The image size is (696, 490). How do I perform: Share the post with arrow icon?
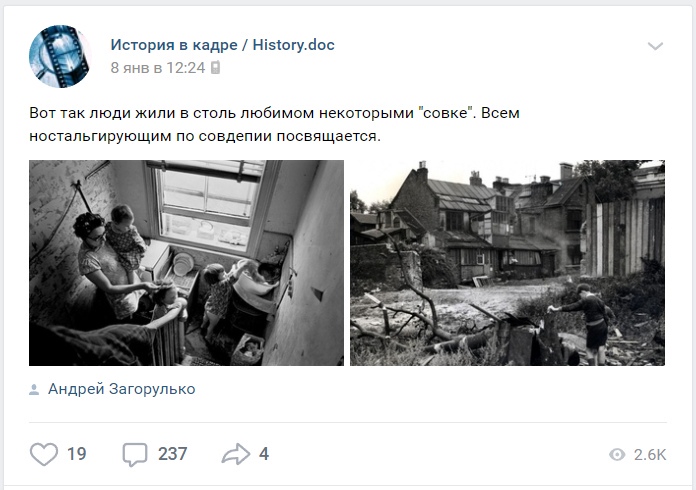[x=236, y=454]
